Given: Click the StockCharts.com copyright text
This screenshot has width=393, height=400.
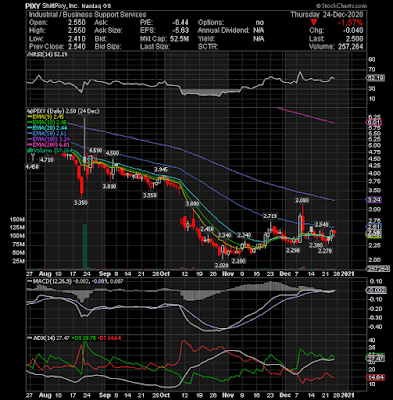Looking at the screenshot, I should click(342, 6).
